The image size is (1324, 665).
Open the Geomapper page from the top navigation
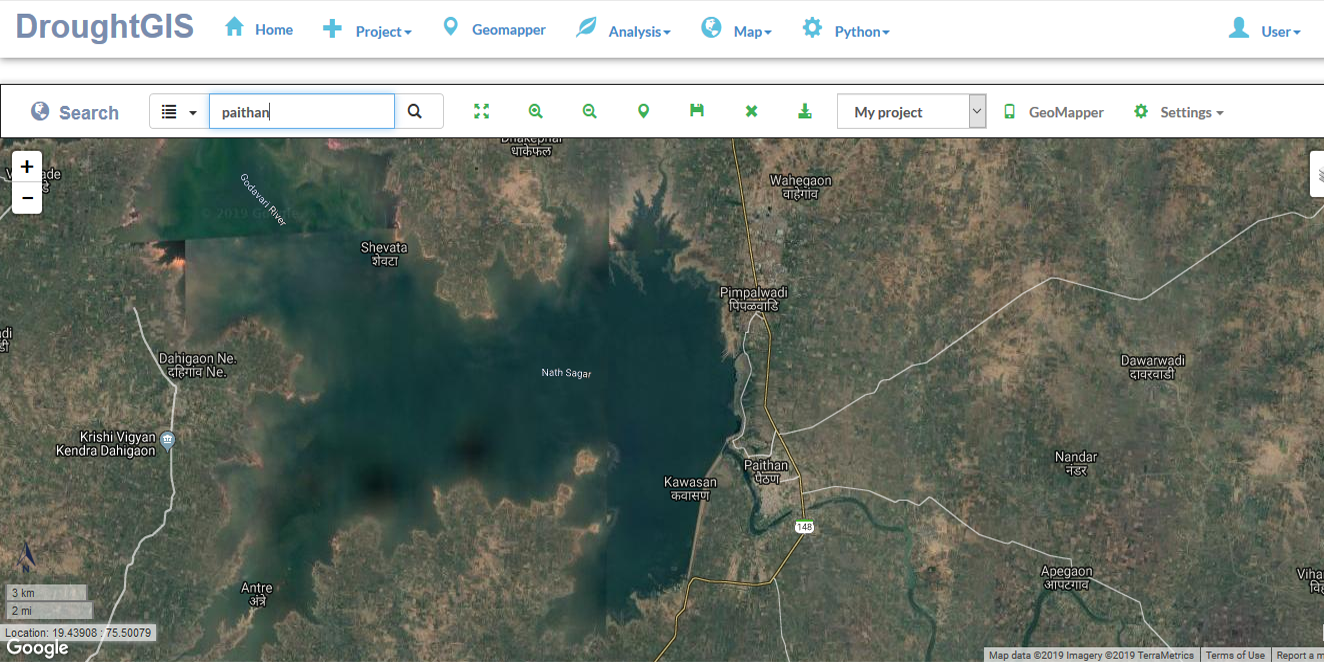point(494,29)
